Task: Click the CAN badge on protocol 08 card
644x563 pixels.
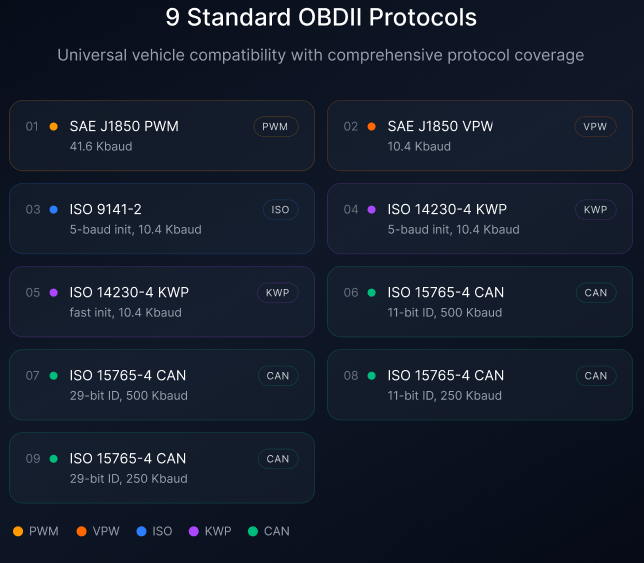Action: [x=595, y=376]
